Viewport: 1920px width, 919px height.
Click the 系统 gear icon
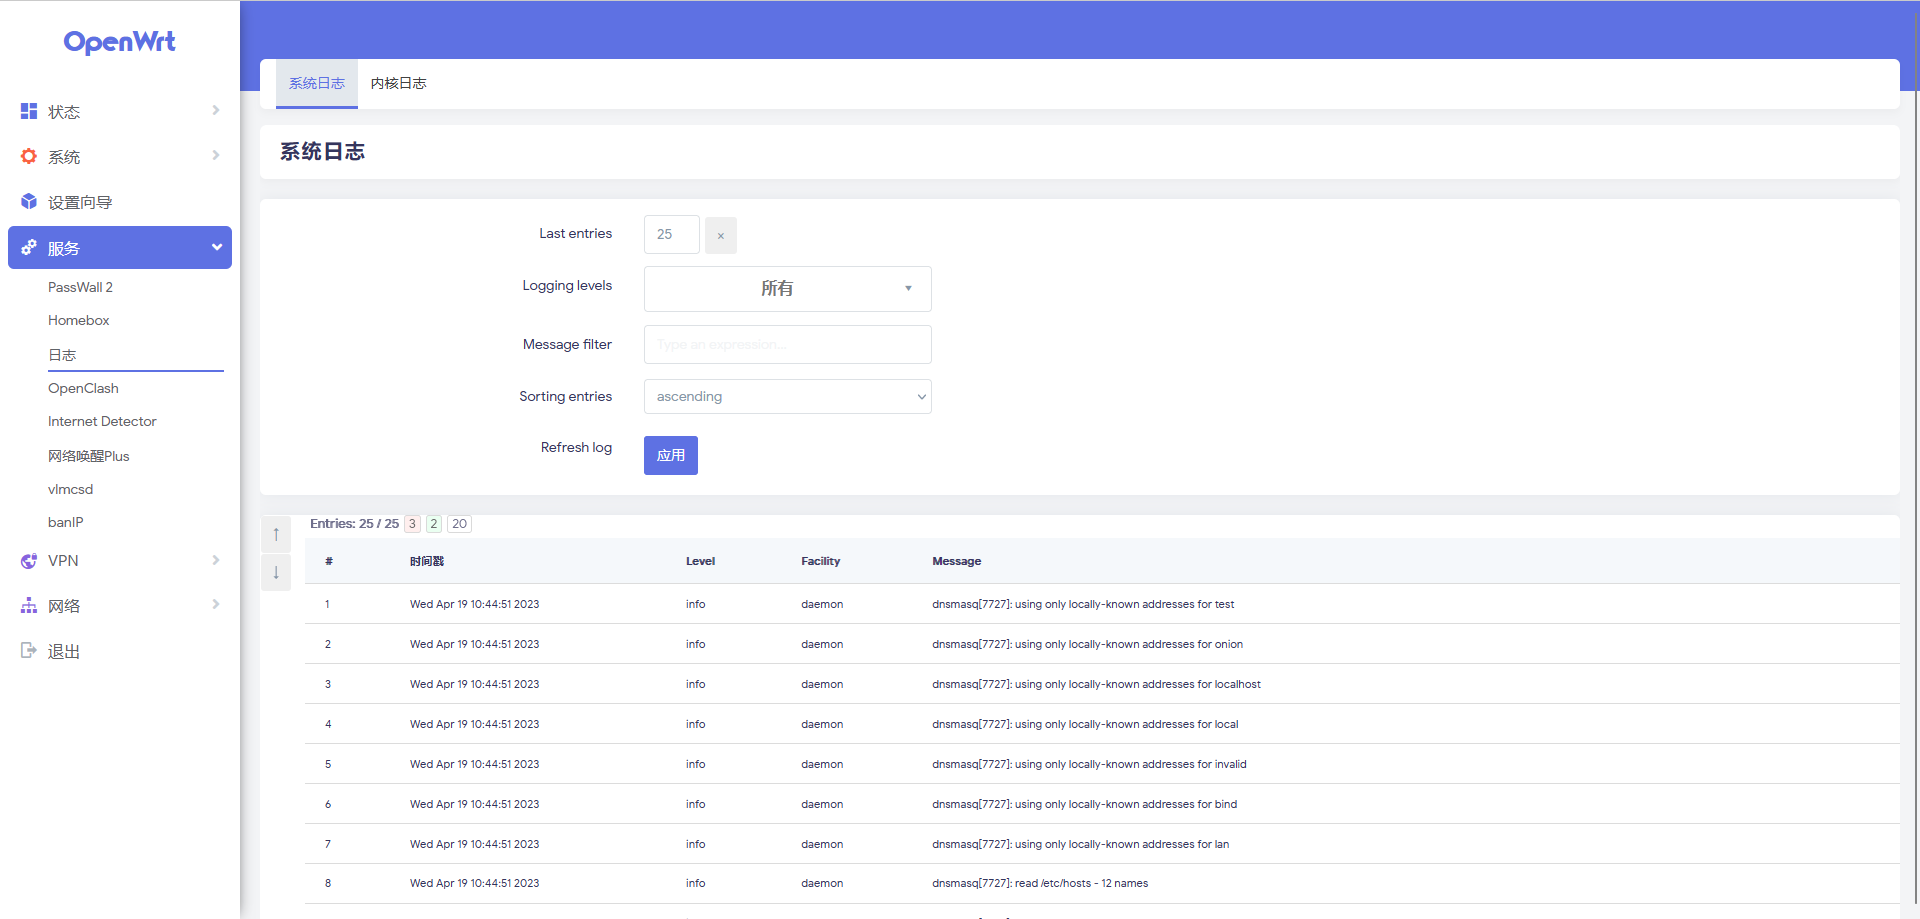(28, 156)
